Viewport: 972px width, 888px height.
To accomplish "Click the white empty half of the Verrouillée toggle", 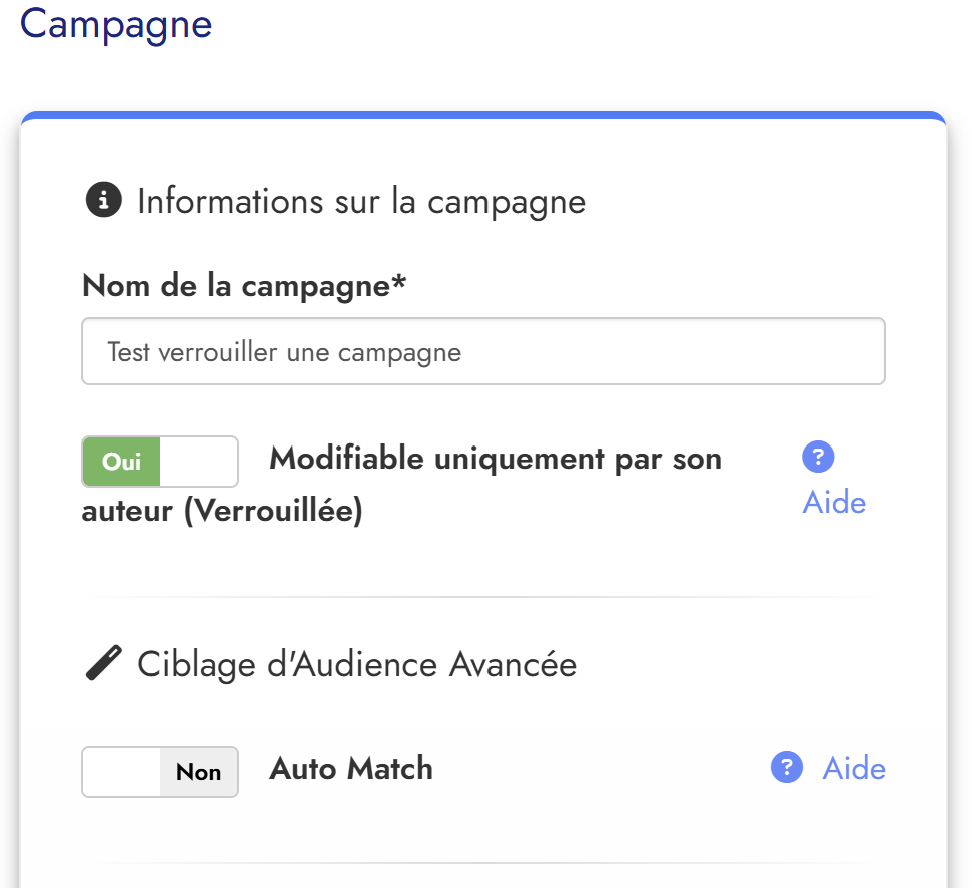I will pos(199,462).
